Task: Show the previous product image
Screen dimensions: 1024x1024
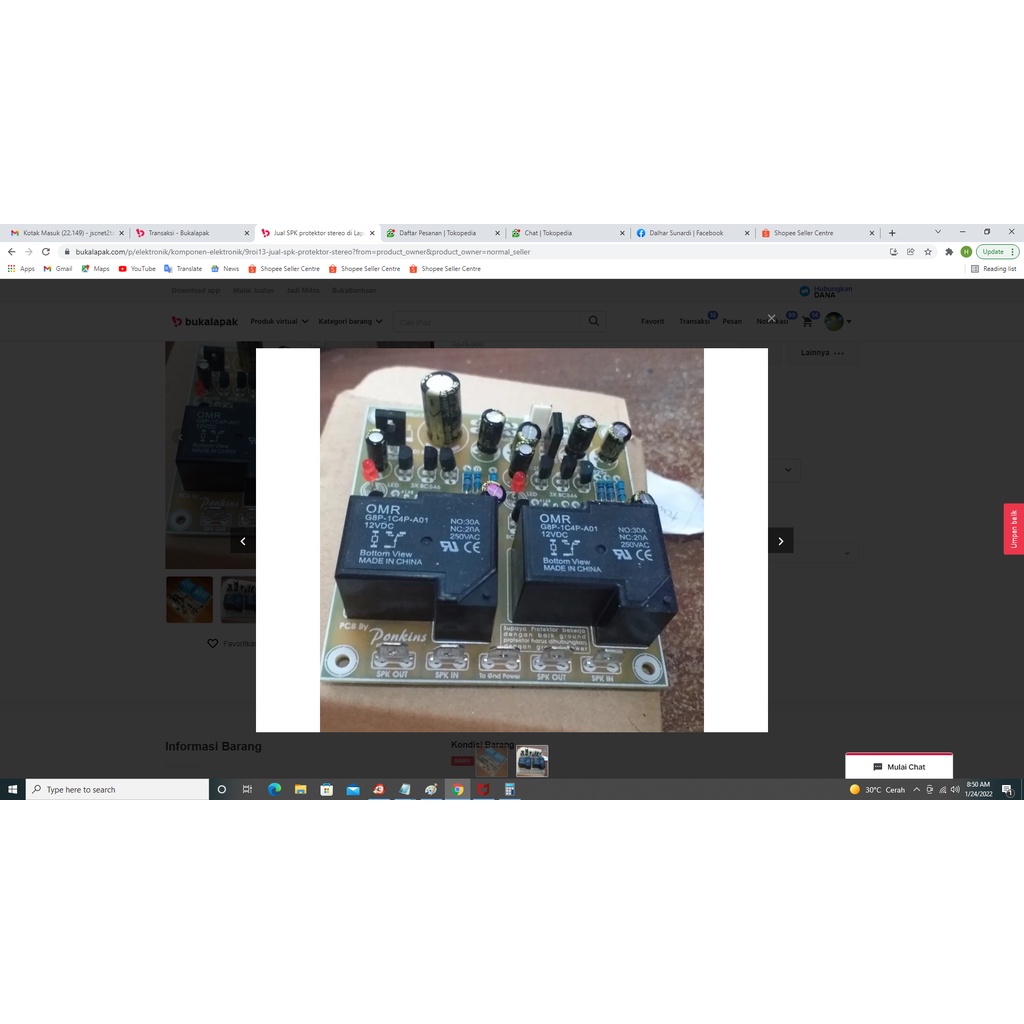Action: tap(243, 541)
